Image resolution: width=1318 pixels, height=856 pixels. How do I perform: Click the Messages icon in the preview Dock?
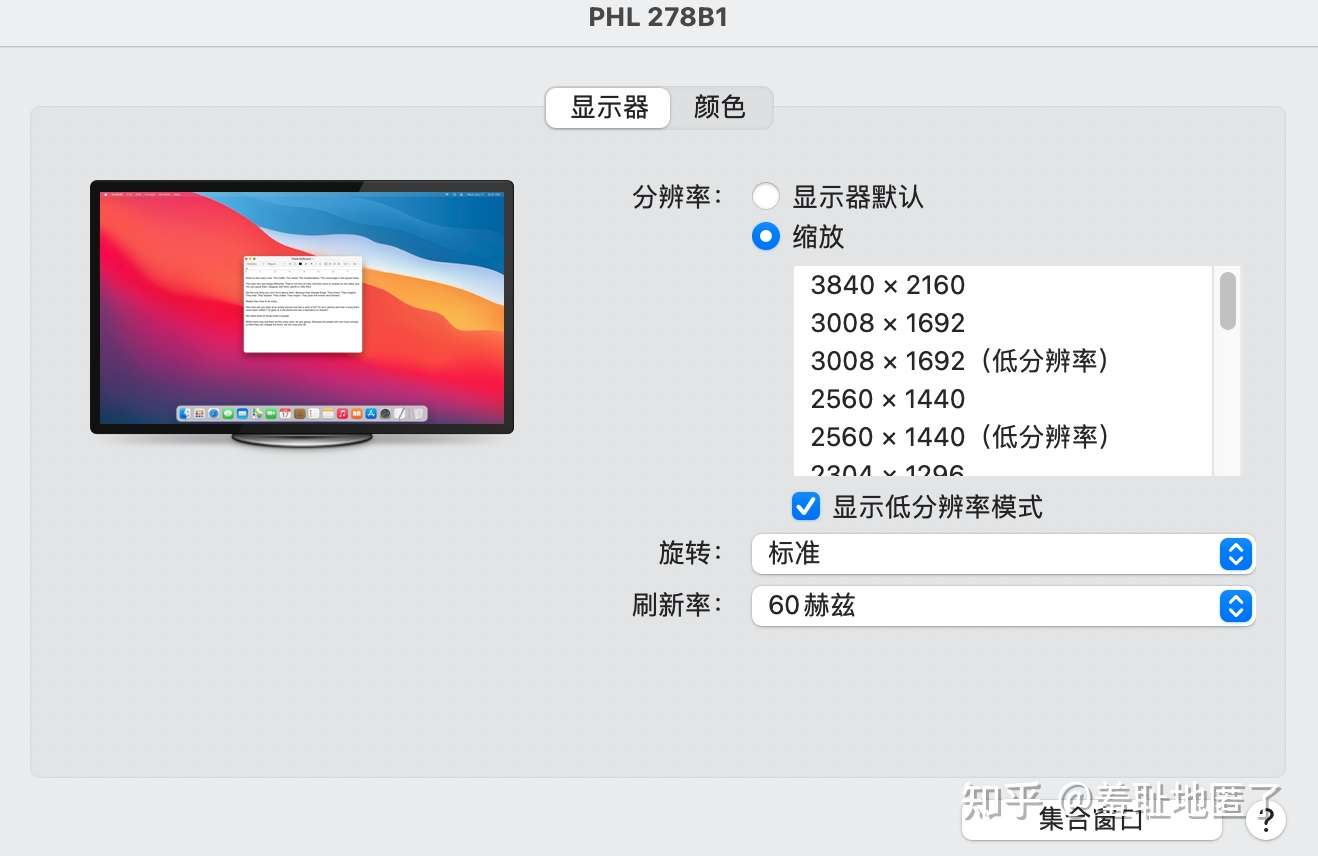(x=228, y=413)
